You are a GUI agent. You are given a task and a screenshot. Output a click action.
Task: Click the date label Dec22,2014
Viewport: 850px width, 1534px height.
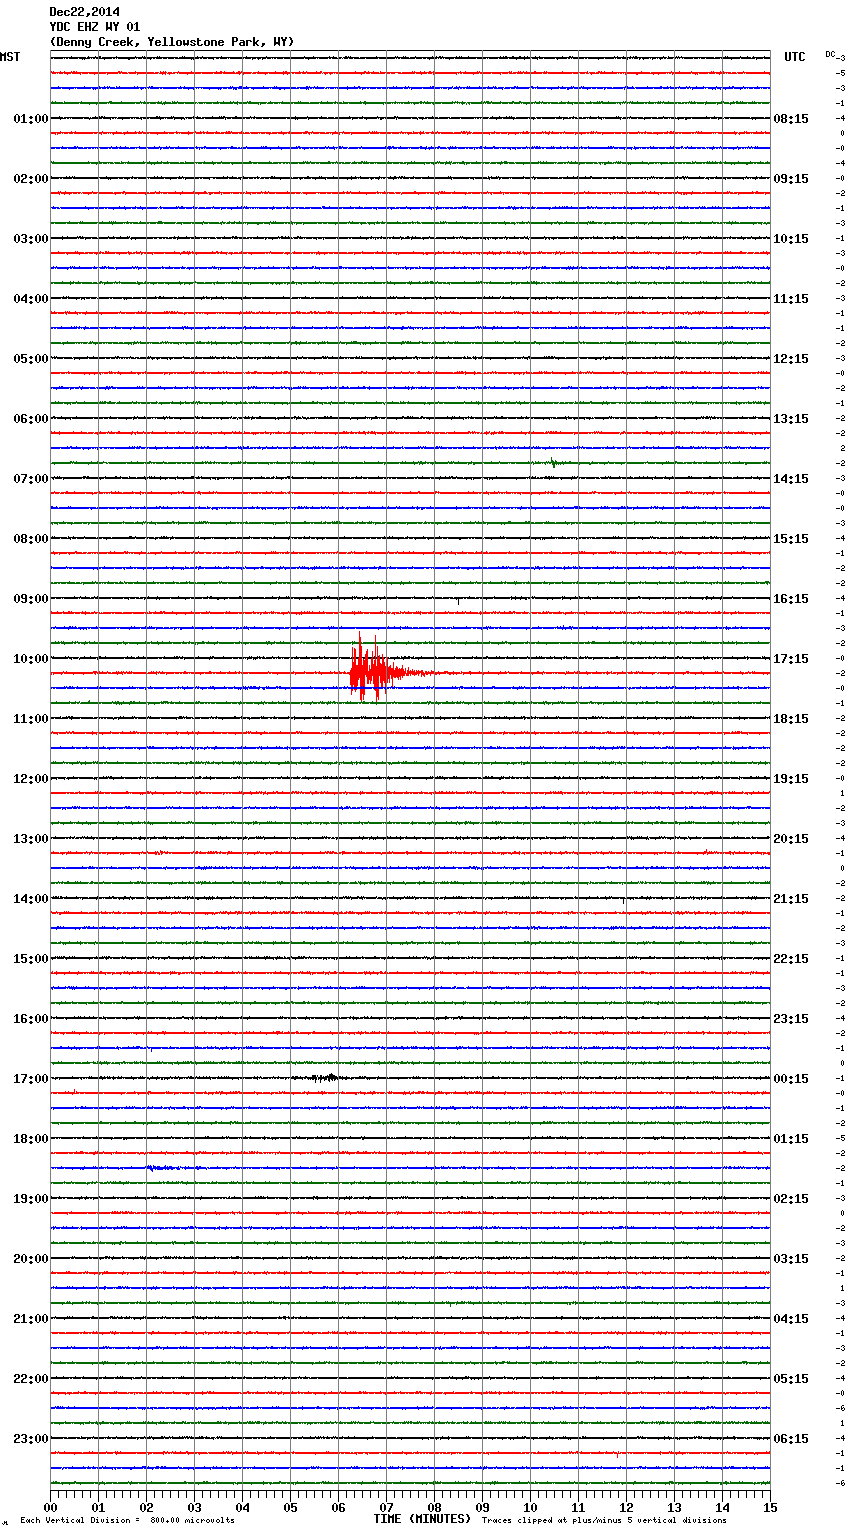[84, 12]
